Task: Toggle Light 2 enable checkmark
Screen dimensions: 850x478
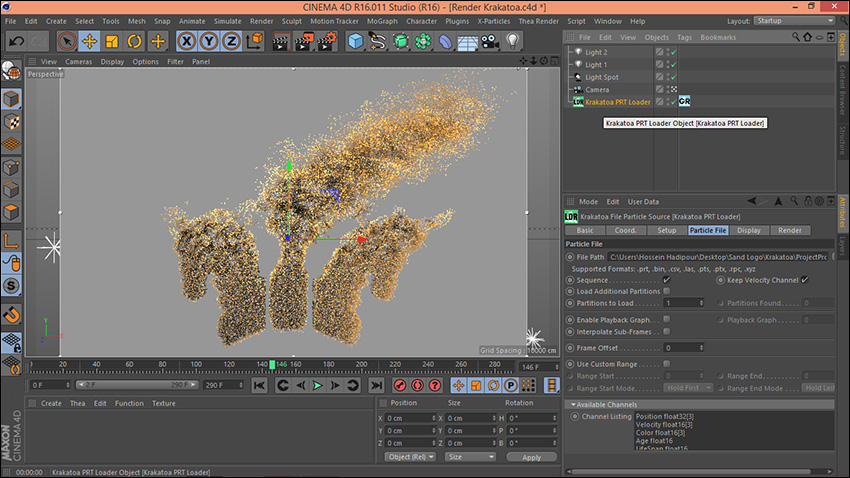Action: (x=673, y=52)
